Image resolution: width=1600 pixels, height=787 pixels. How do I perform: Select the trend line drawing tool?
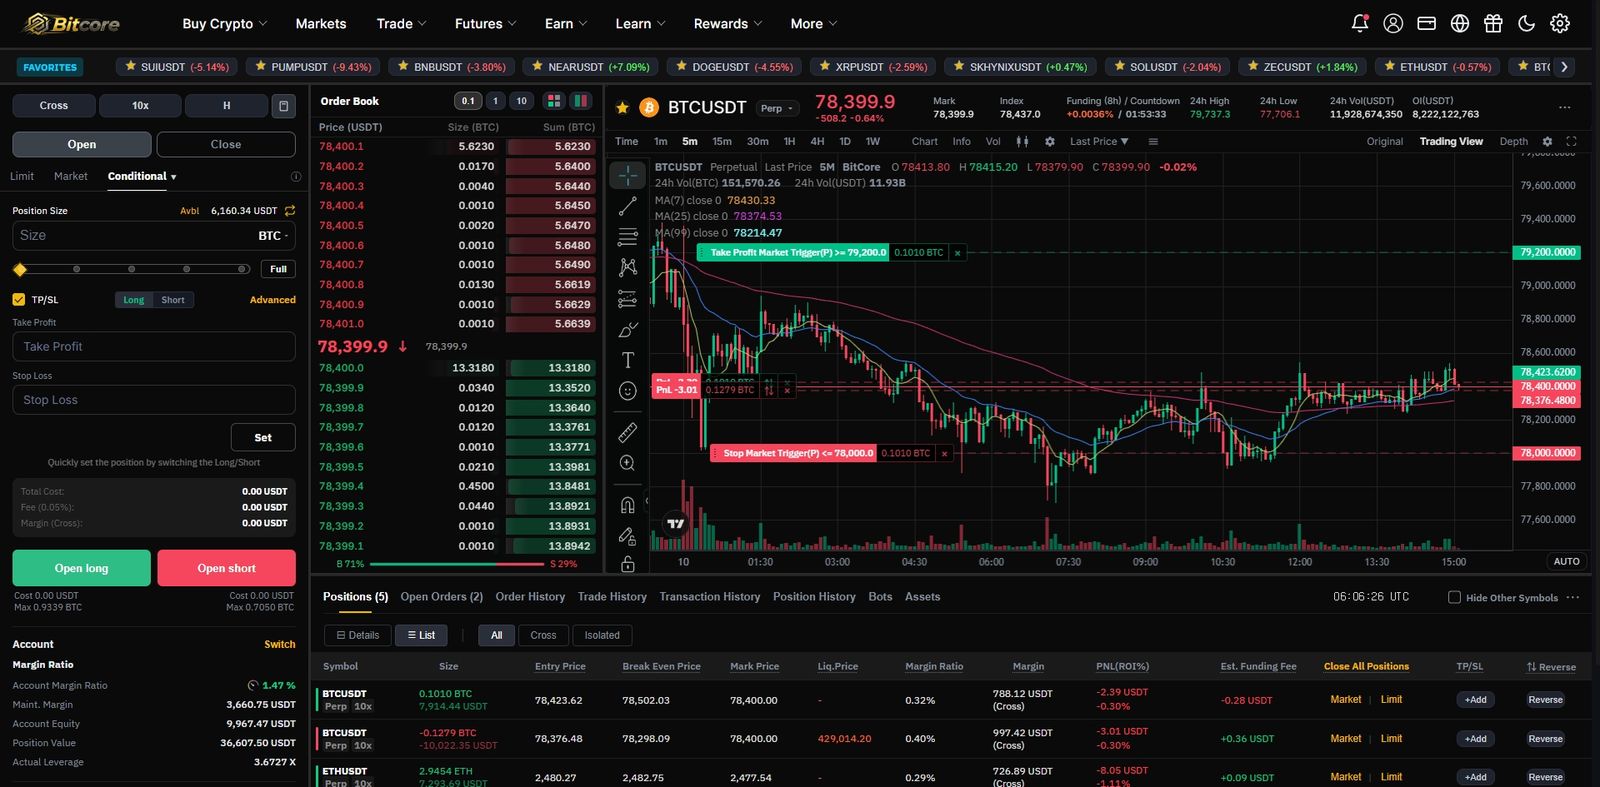(628, 206)
